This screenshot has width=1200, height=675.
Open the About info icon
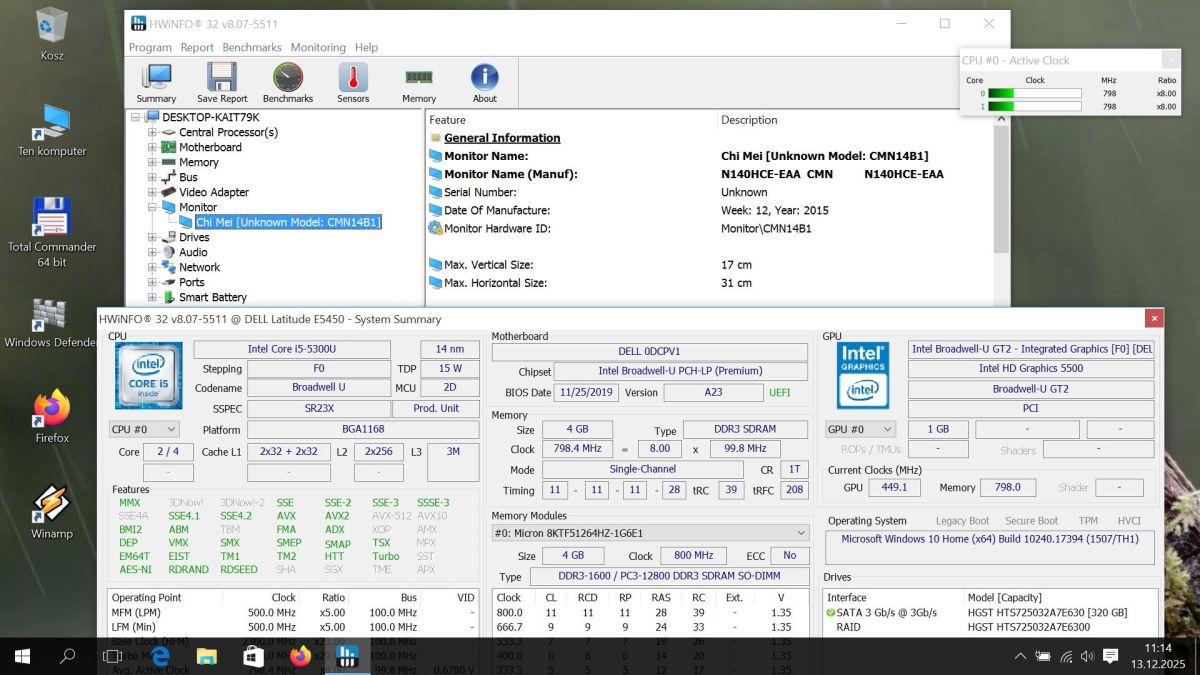485,83
